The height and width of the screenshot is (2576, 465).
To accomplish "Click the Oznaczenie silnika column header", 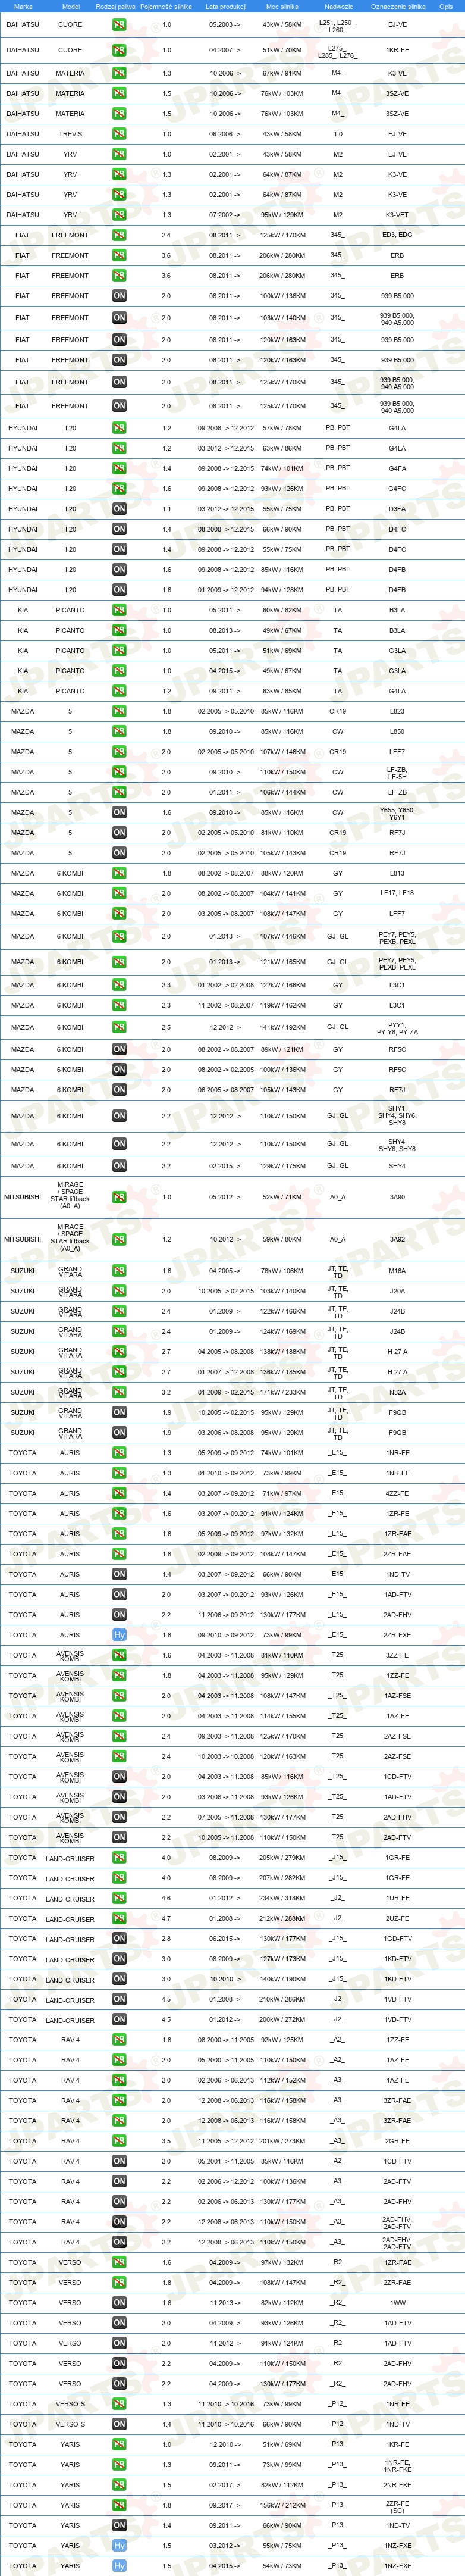I will (x=398, y=6).
